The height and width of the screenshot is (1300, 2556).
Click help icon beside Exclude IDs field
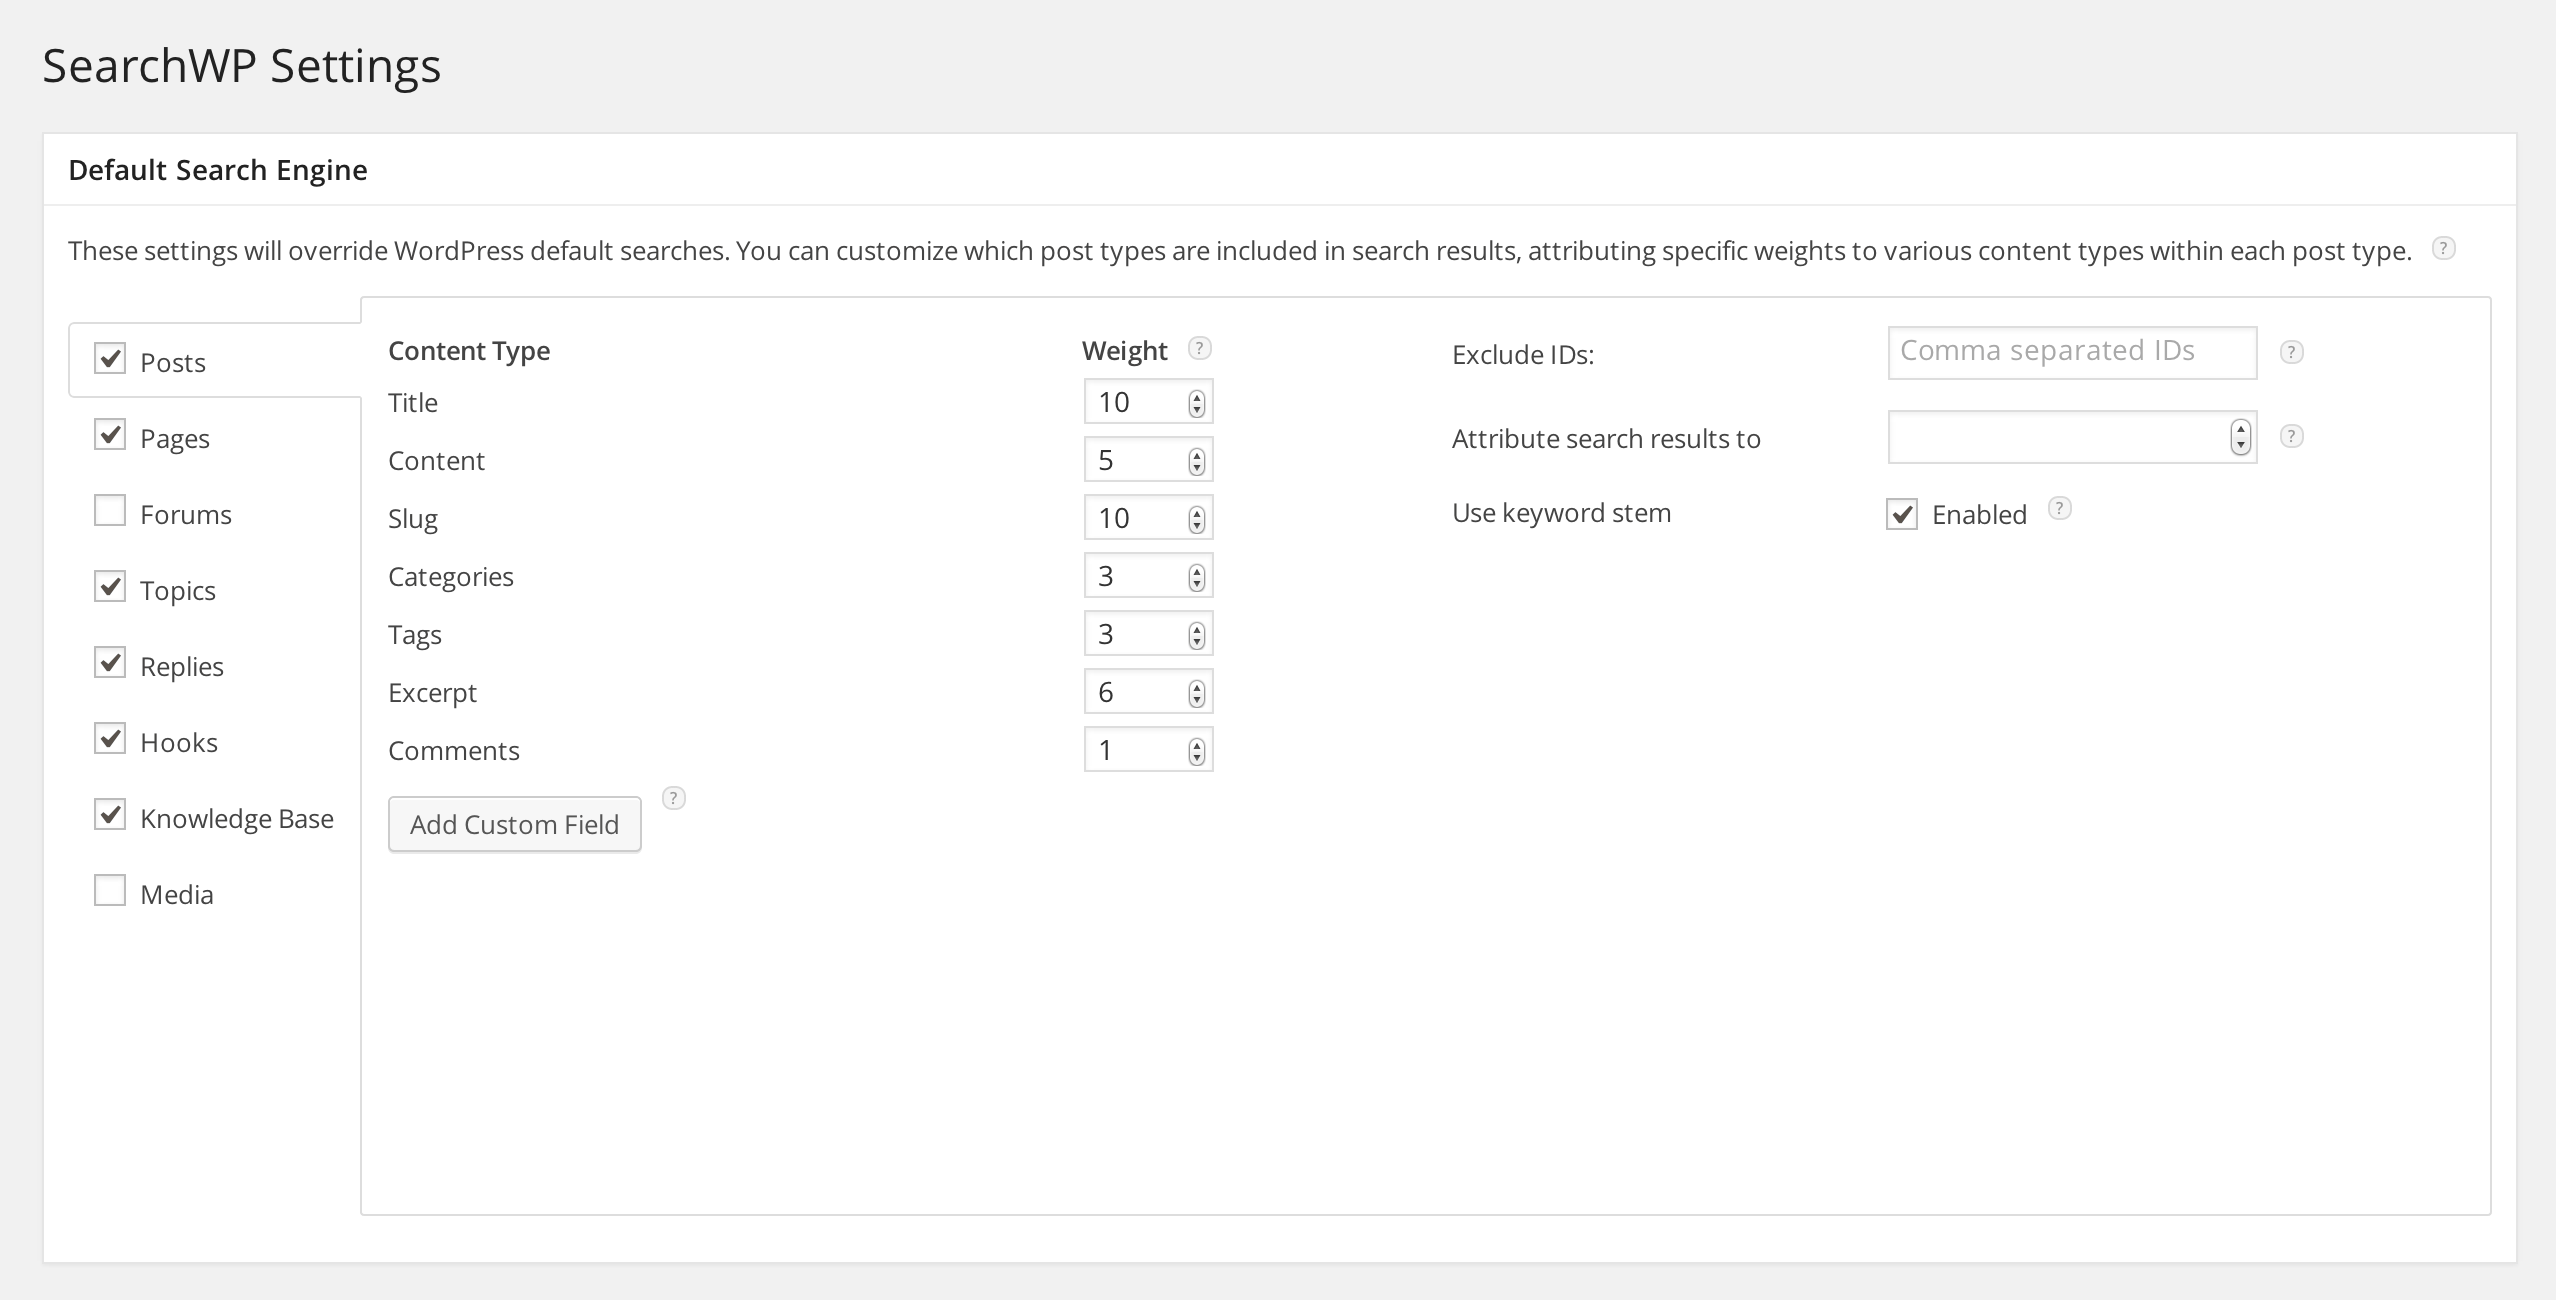pos(2291,352)
